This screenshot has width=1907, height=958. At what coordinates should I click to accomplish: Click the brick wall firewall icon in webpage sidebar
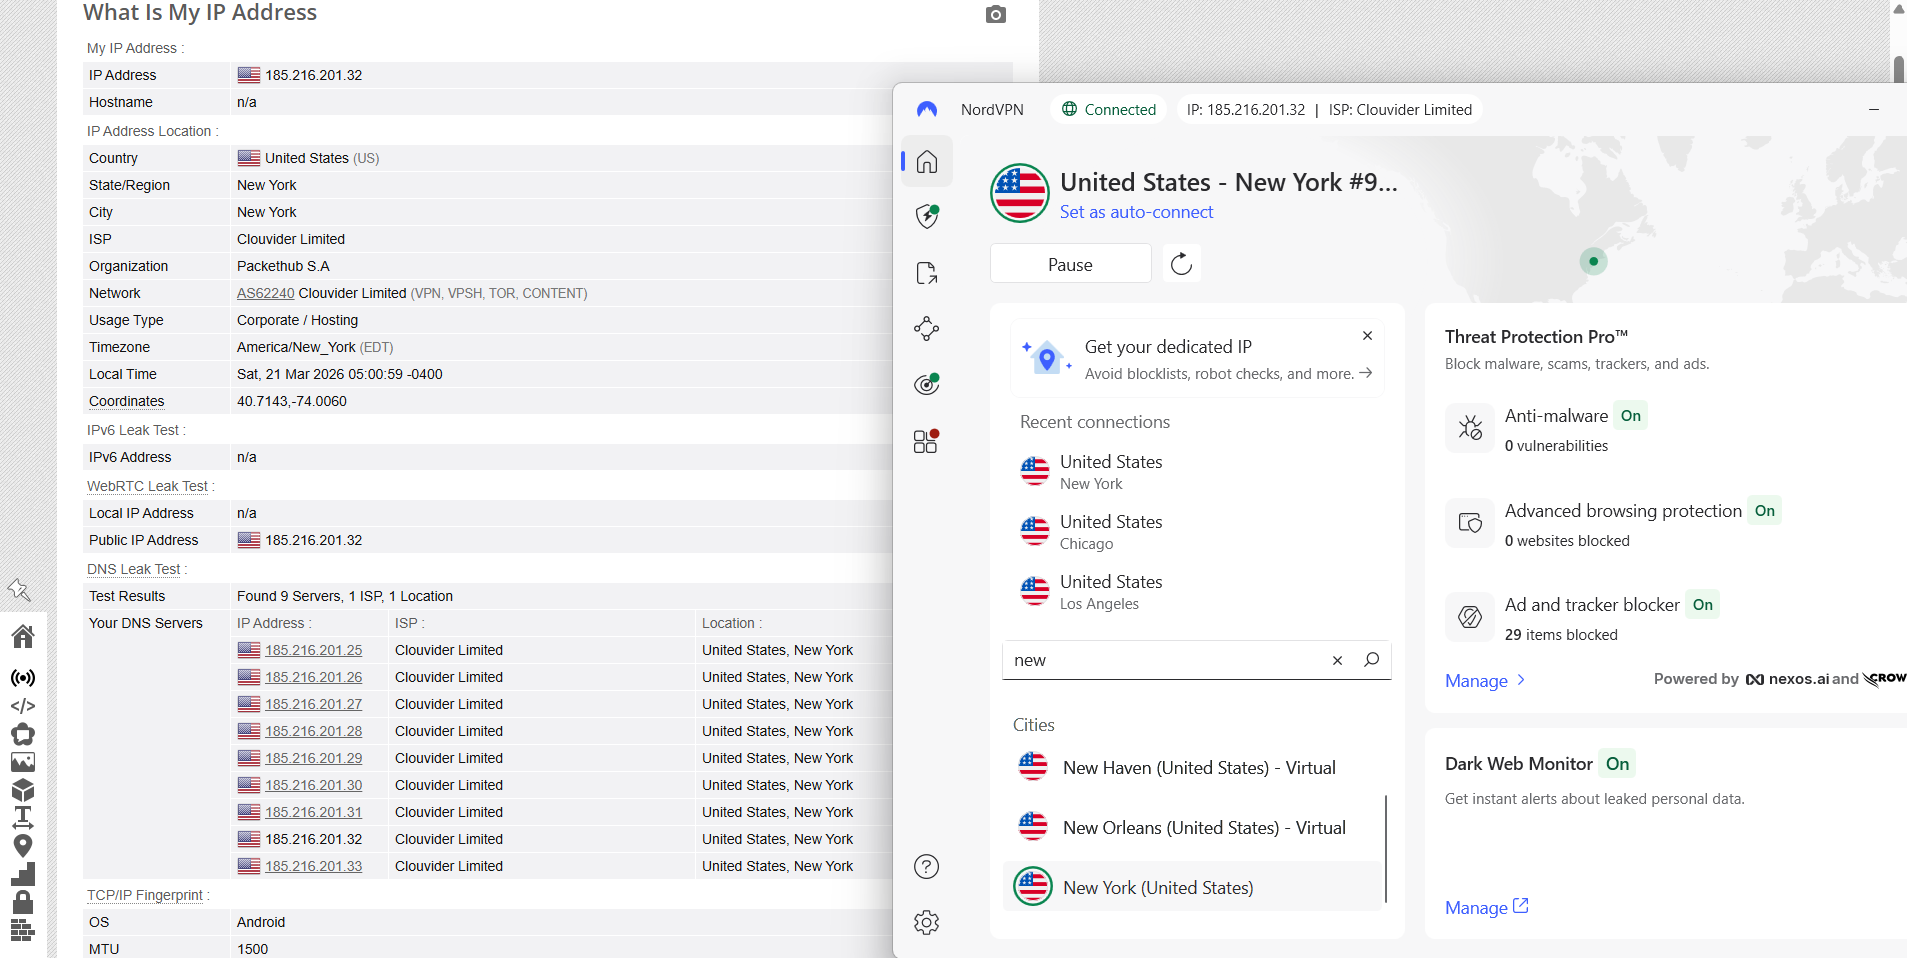[x=22, y=930]
